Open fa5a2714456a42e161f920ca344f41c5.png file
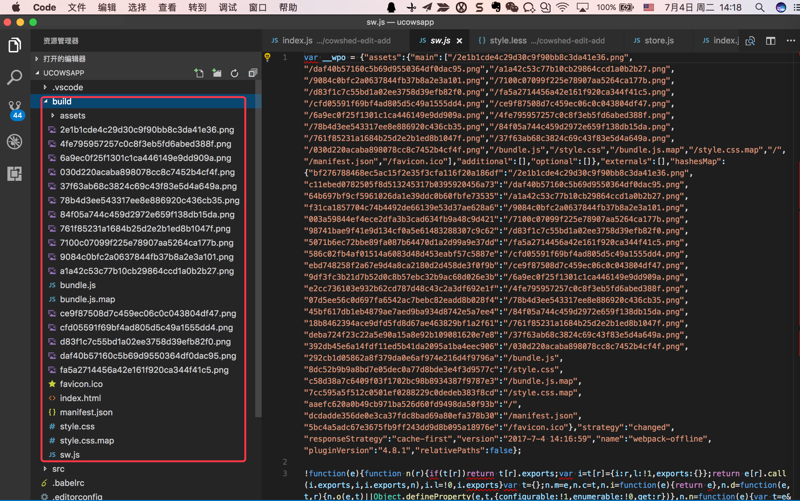The image size is (800, 501). (146, 370)
